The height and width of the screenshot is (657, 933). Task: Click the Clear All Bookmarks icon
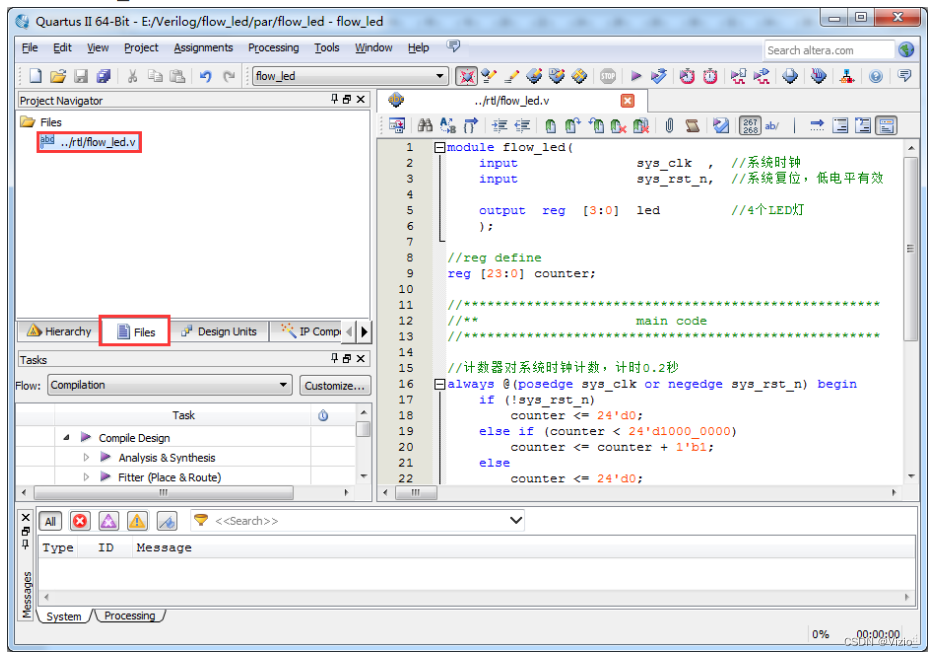coord(641,125)
